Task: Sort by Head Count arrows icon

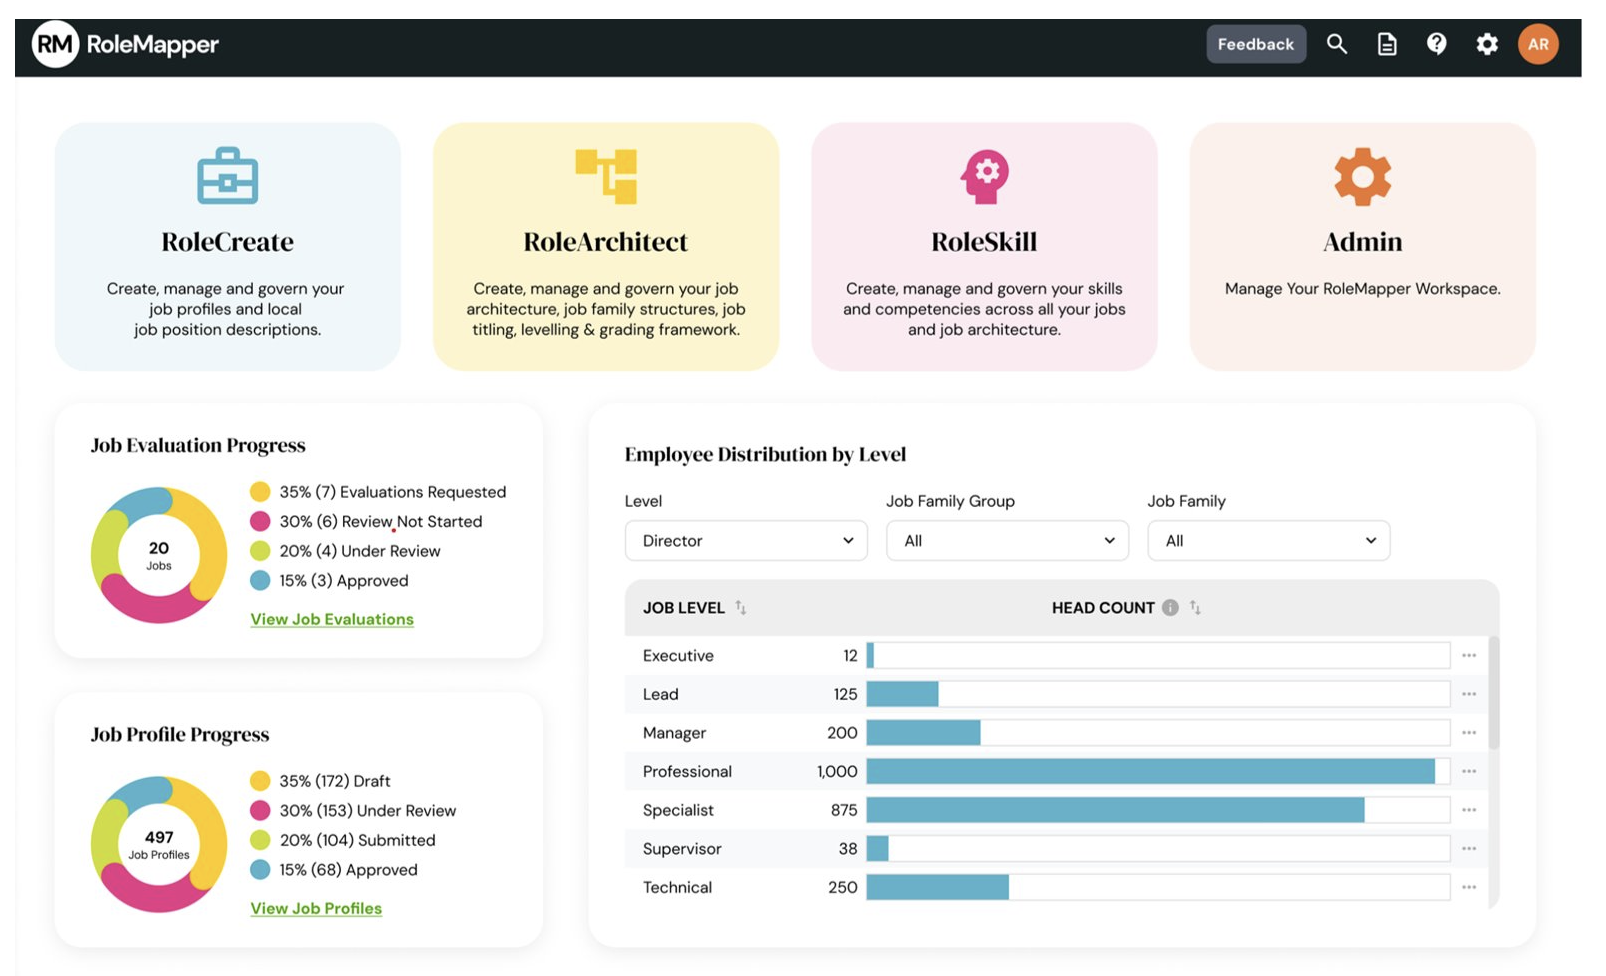Action: click(x=1195, y=607)
